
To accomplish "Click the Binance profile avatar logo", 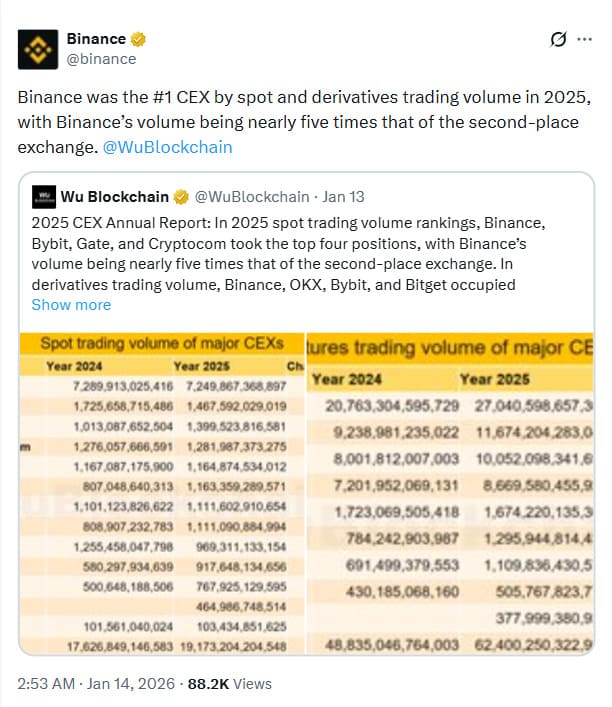I will coord(39,48).
